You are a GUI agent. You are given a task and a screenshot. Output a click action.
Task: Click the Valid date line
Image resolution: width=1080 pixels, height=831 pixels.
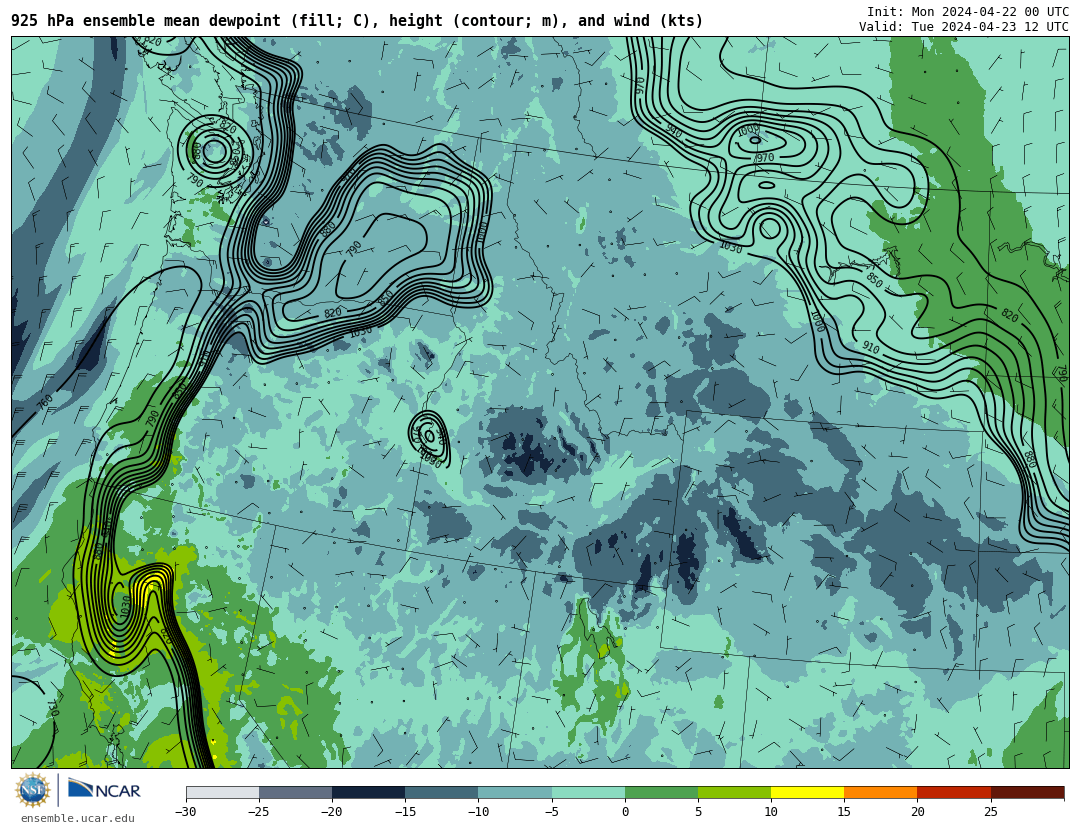[964, 27]
